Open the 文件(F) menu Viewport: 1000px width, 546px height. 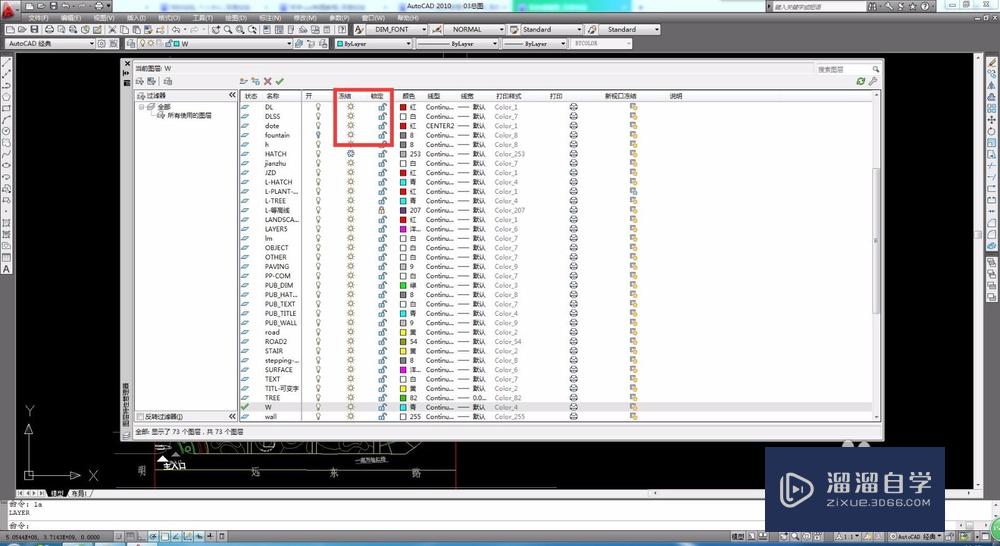click(38, 18)
